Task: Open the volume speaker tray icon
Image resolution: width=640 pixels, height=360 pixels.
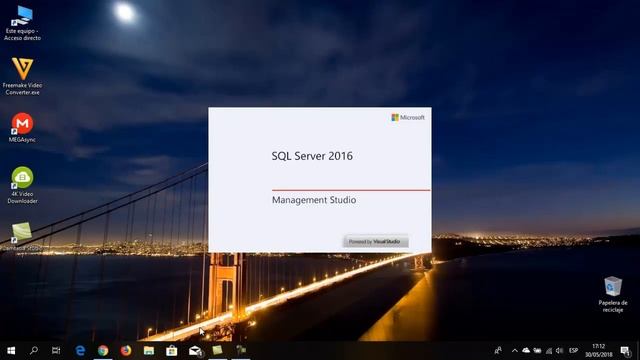Action: pyautogui.click(x=560, y=351)
